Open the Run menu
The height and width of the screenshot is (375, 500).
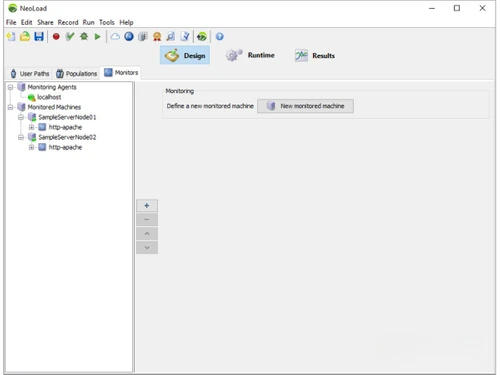pos(89,22)
